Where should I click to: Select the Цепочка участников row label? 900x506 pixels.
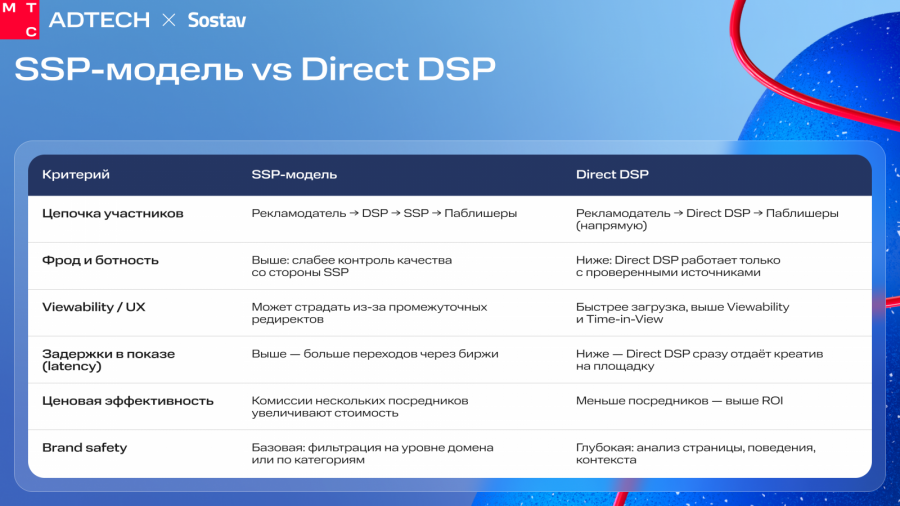(112, 213)
